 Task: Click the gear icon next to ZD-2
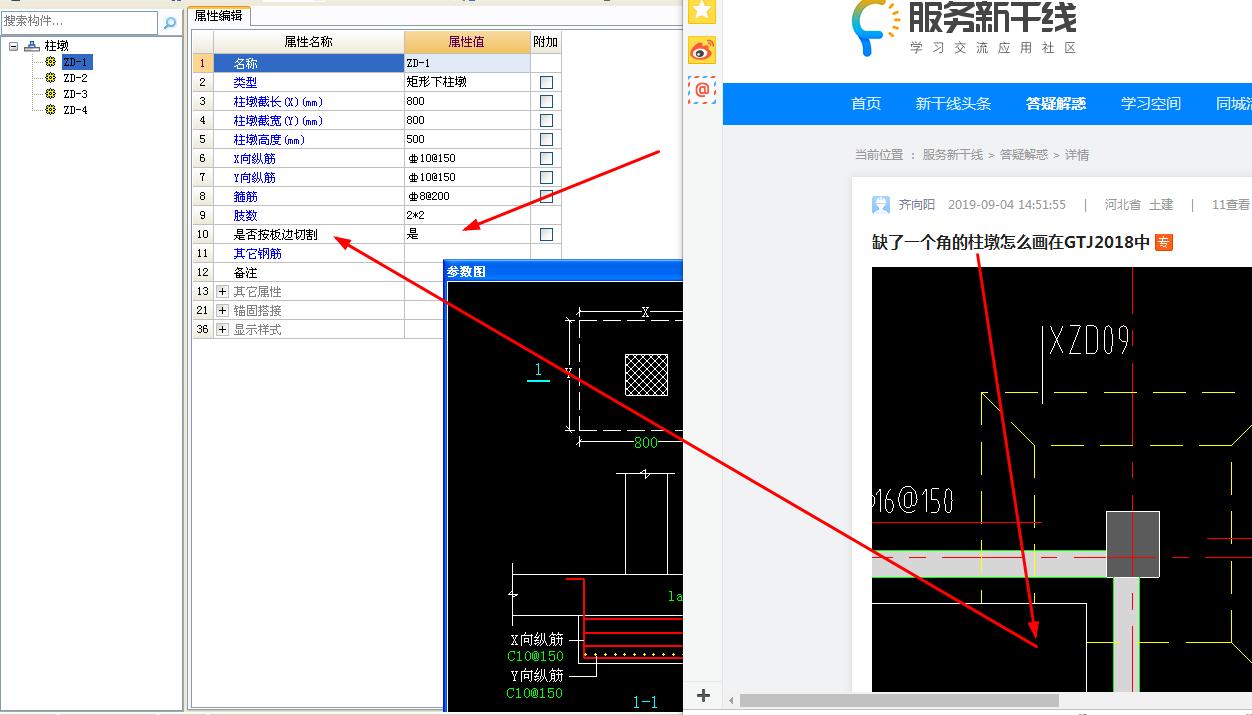pyautogui.click(x=51, y=78)
